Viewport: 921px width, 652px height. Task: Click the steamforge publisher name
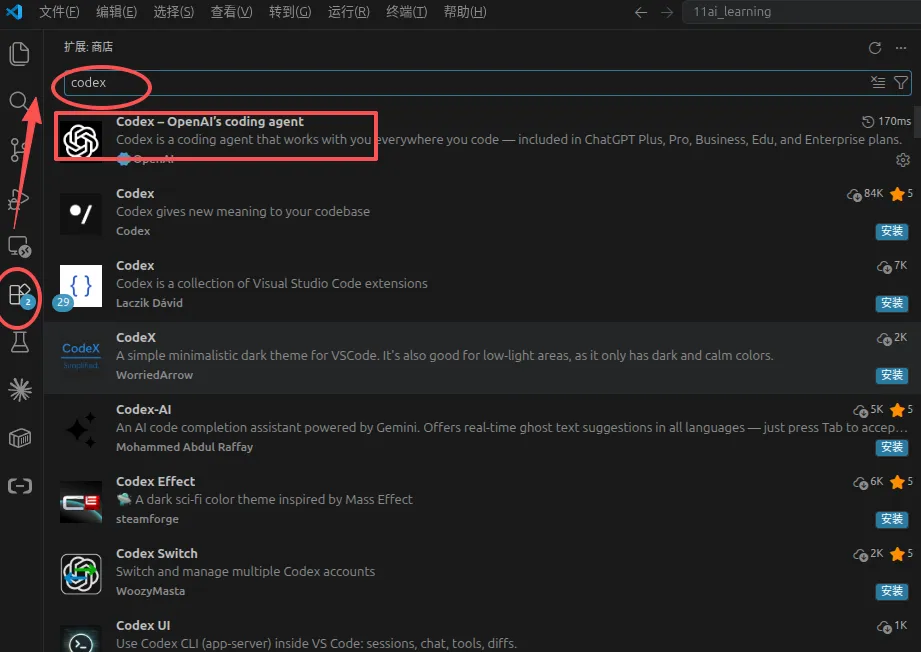(x=147, y=519)
